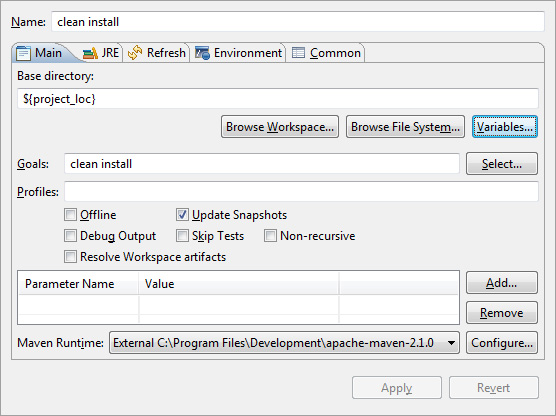
Task: Add a new parameter entry
Action: click(x=502, y=283)
